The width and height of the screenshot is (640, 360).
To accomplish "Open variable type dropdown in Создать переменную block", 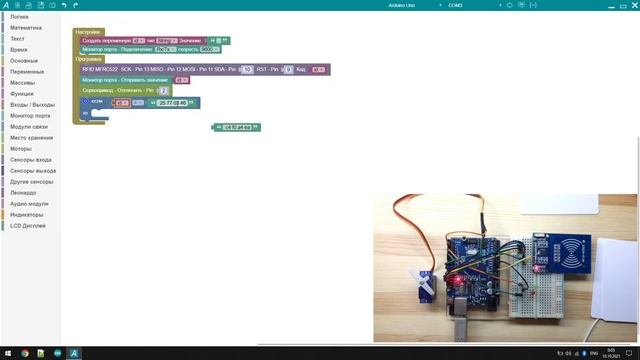I will 167,41.
